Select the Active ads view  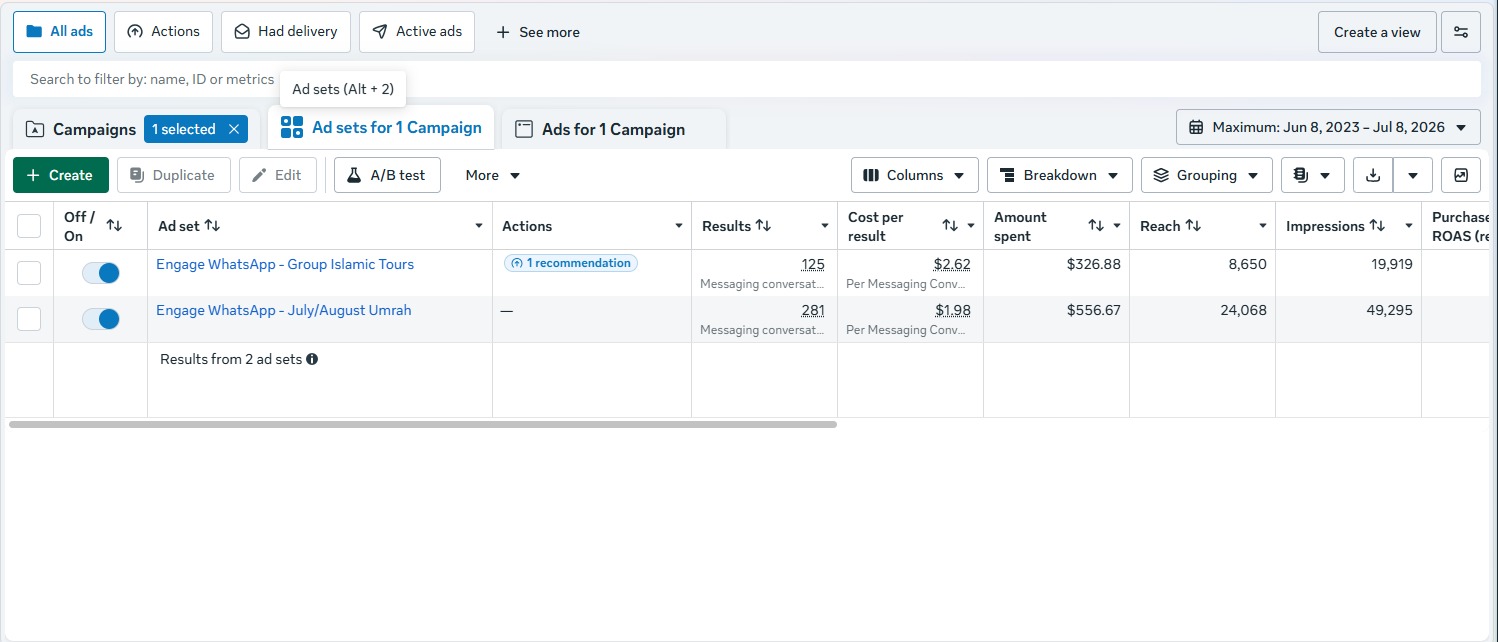(x=417, y=32)
